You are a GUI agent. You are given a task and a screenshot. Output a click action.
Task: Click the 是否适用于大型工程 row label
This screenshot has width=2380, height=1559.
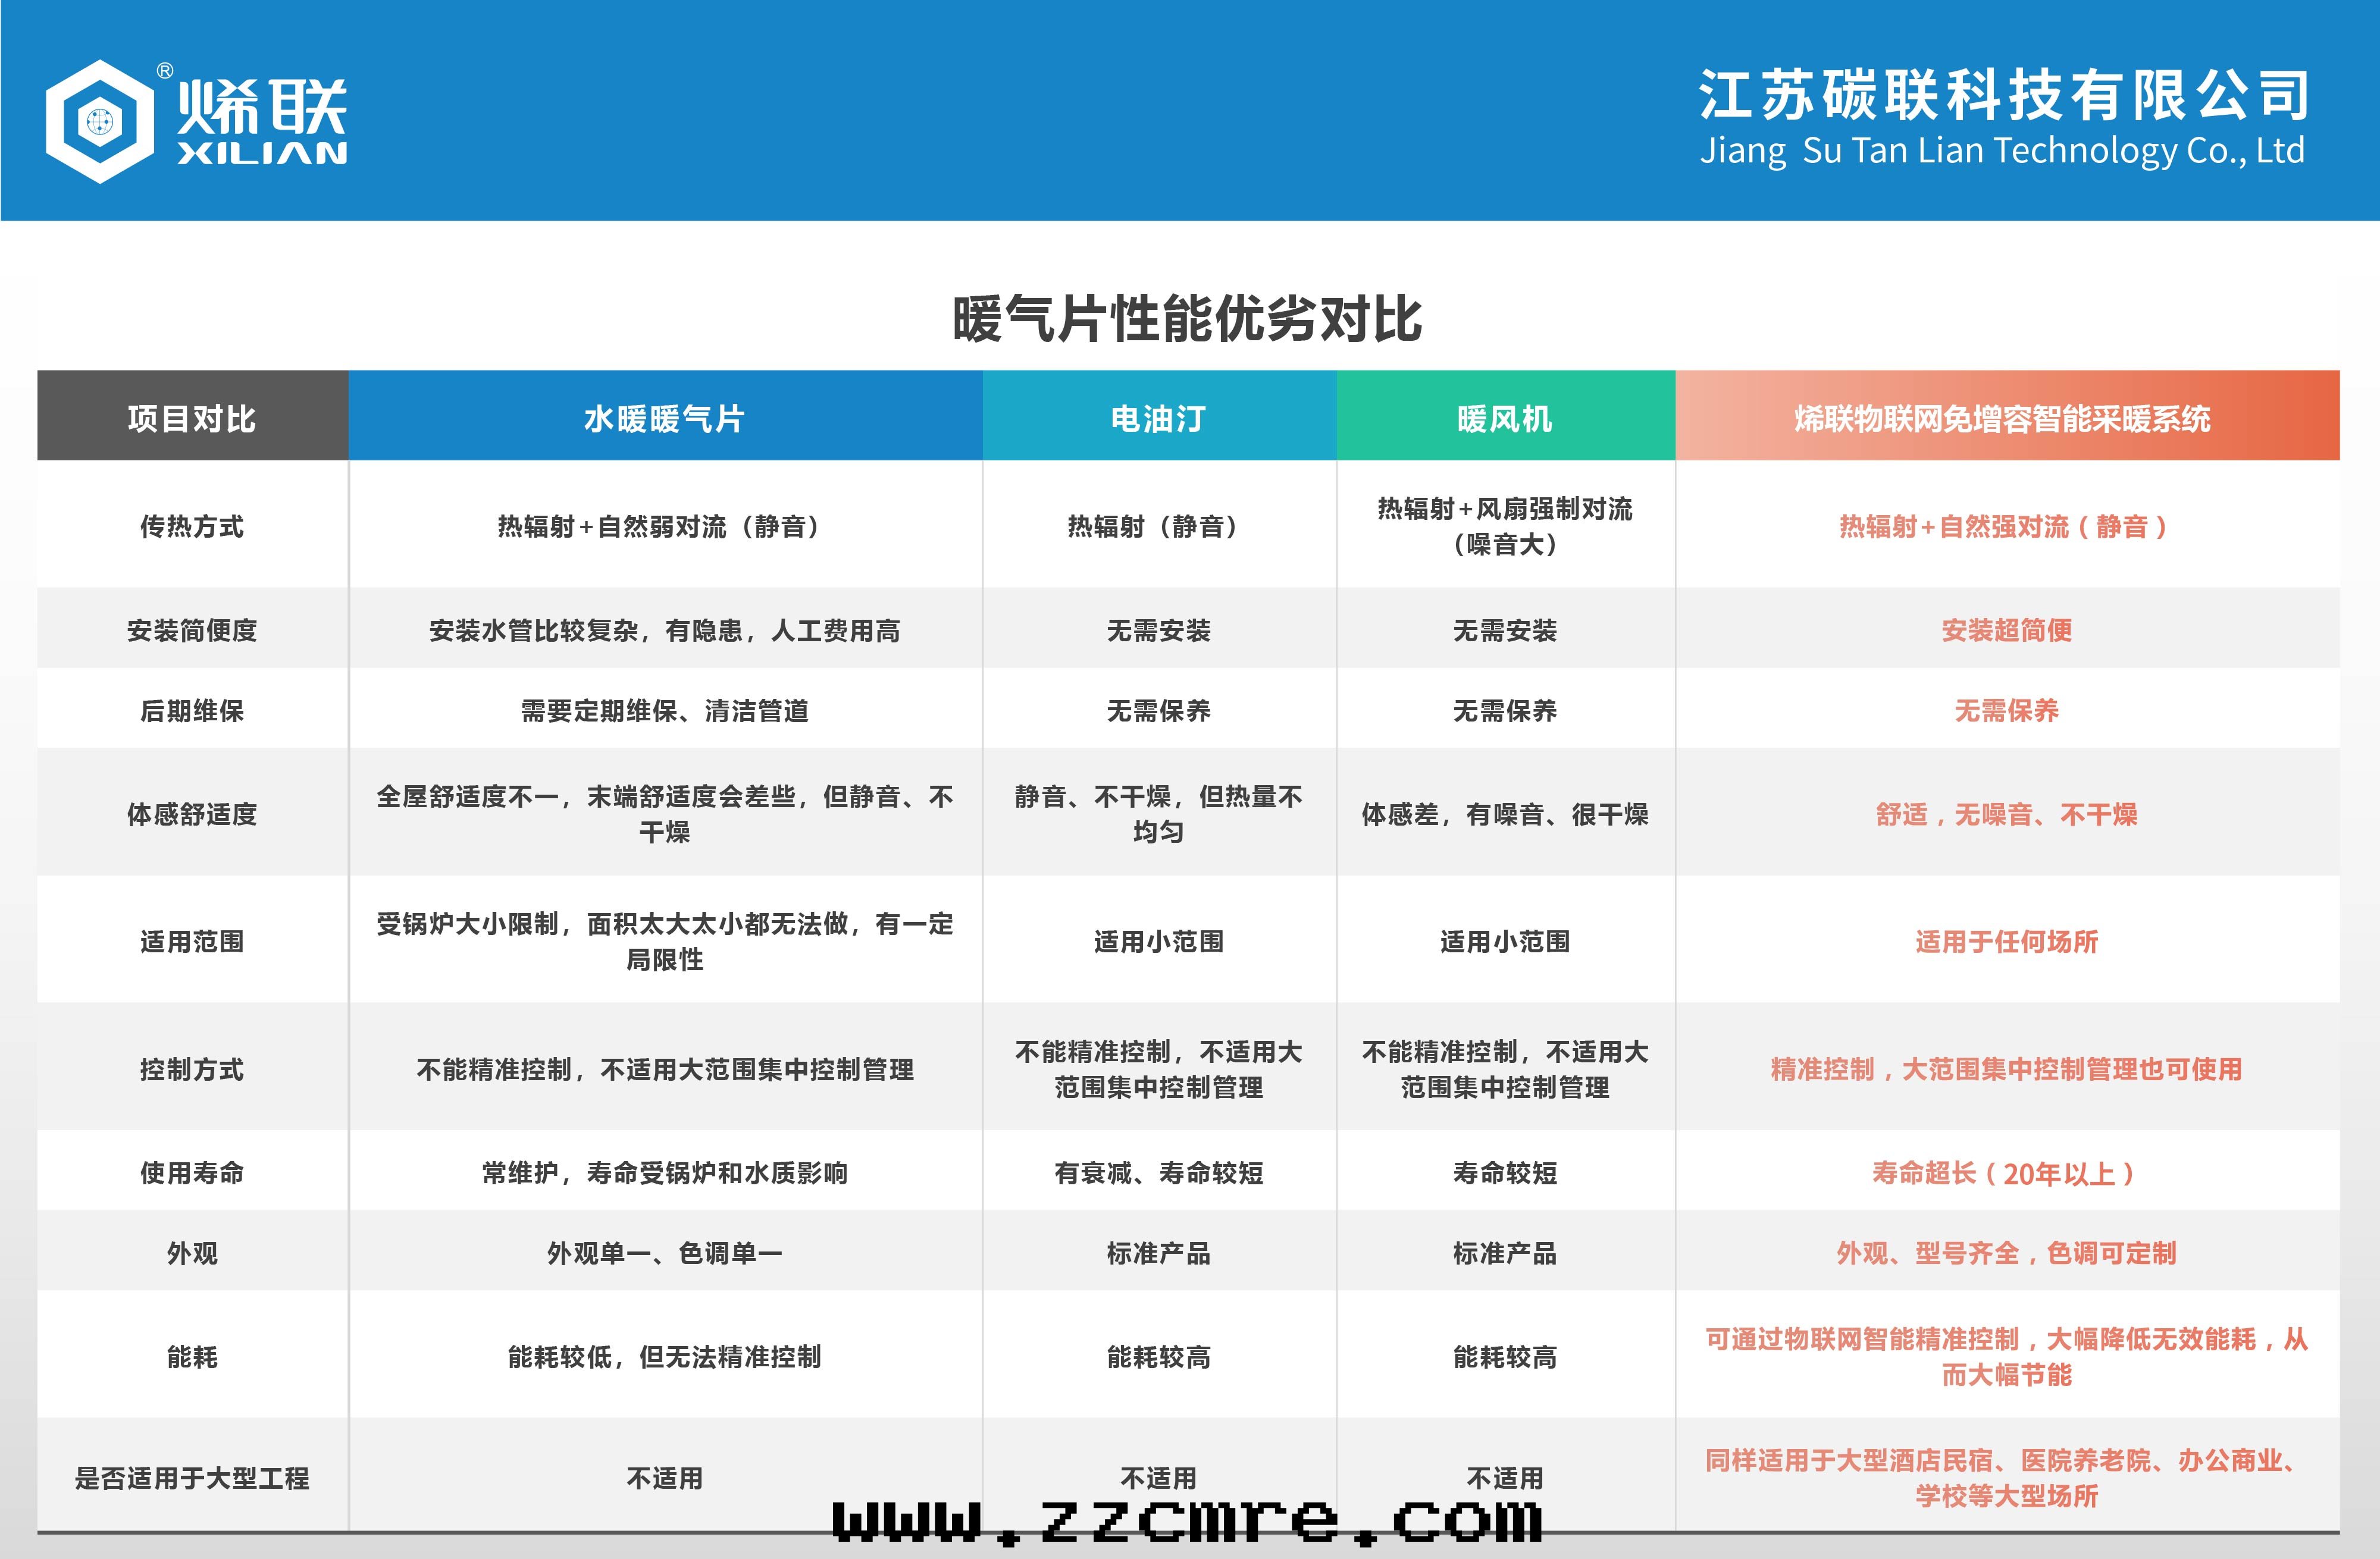[192, 1478]
